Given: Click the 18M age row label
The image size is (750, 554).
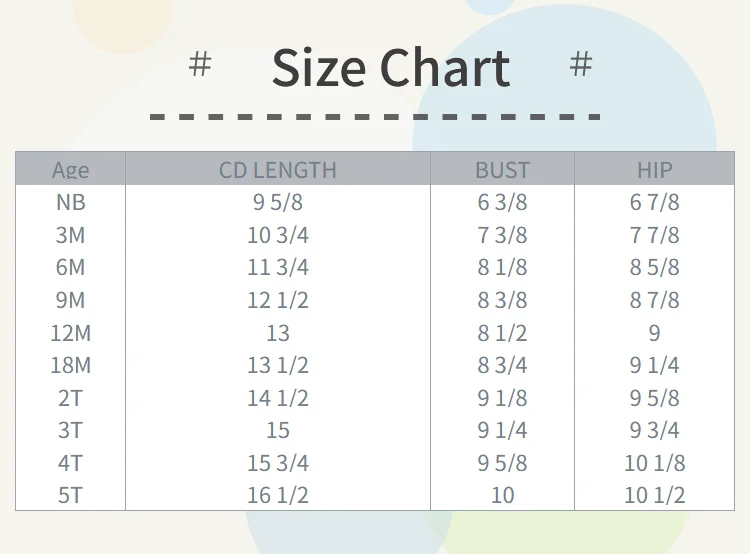Looking at the screenshot, I should point(70,365).
